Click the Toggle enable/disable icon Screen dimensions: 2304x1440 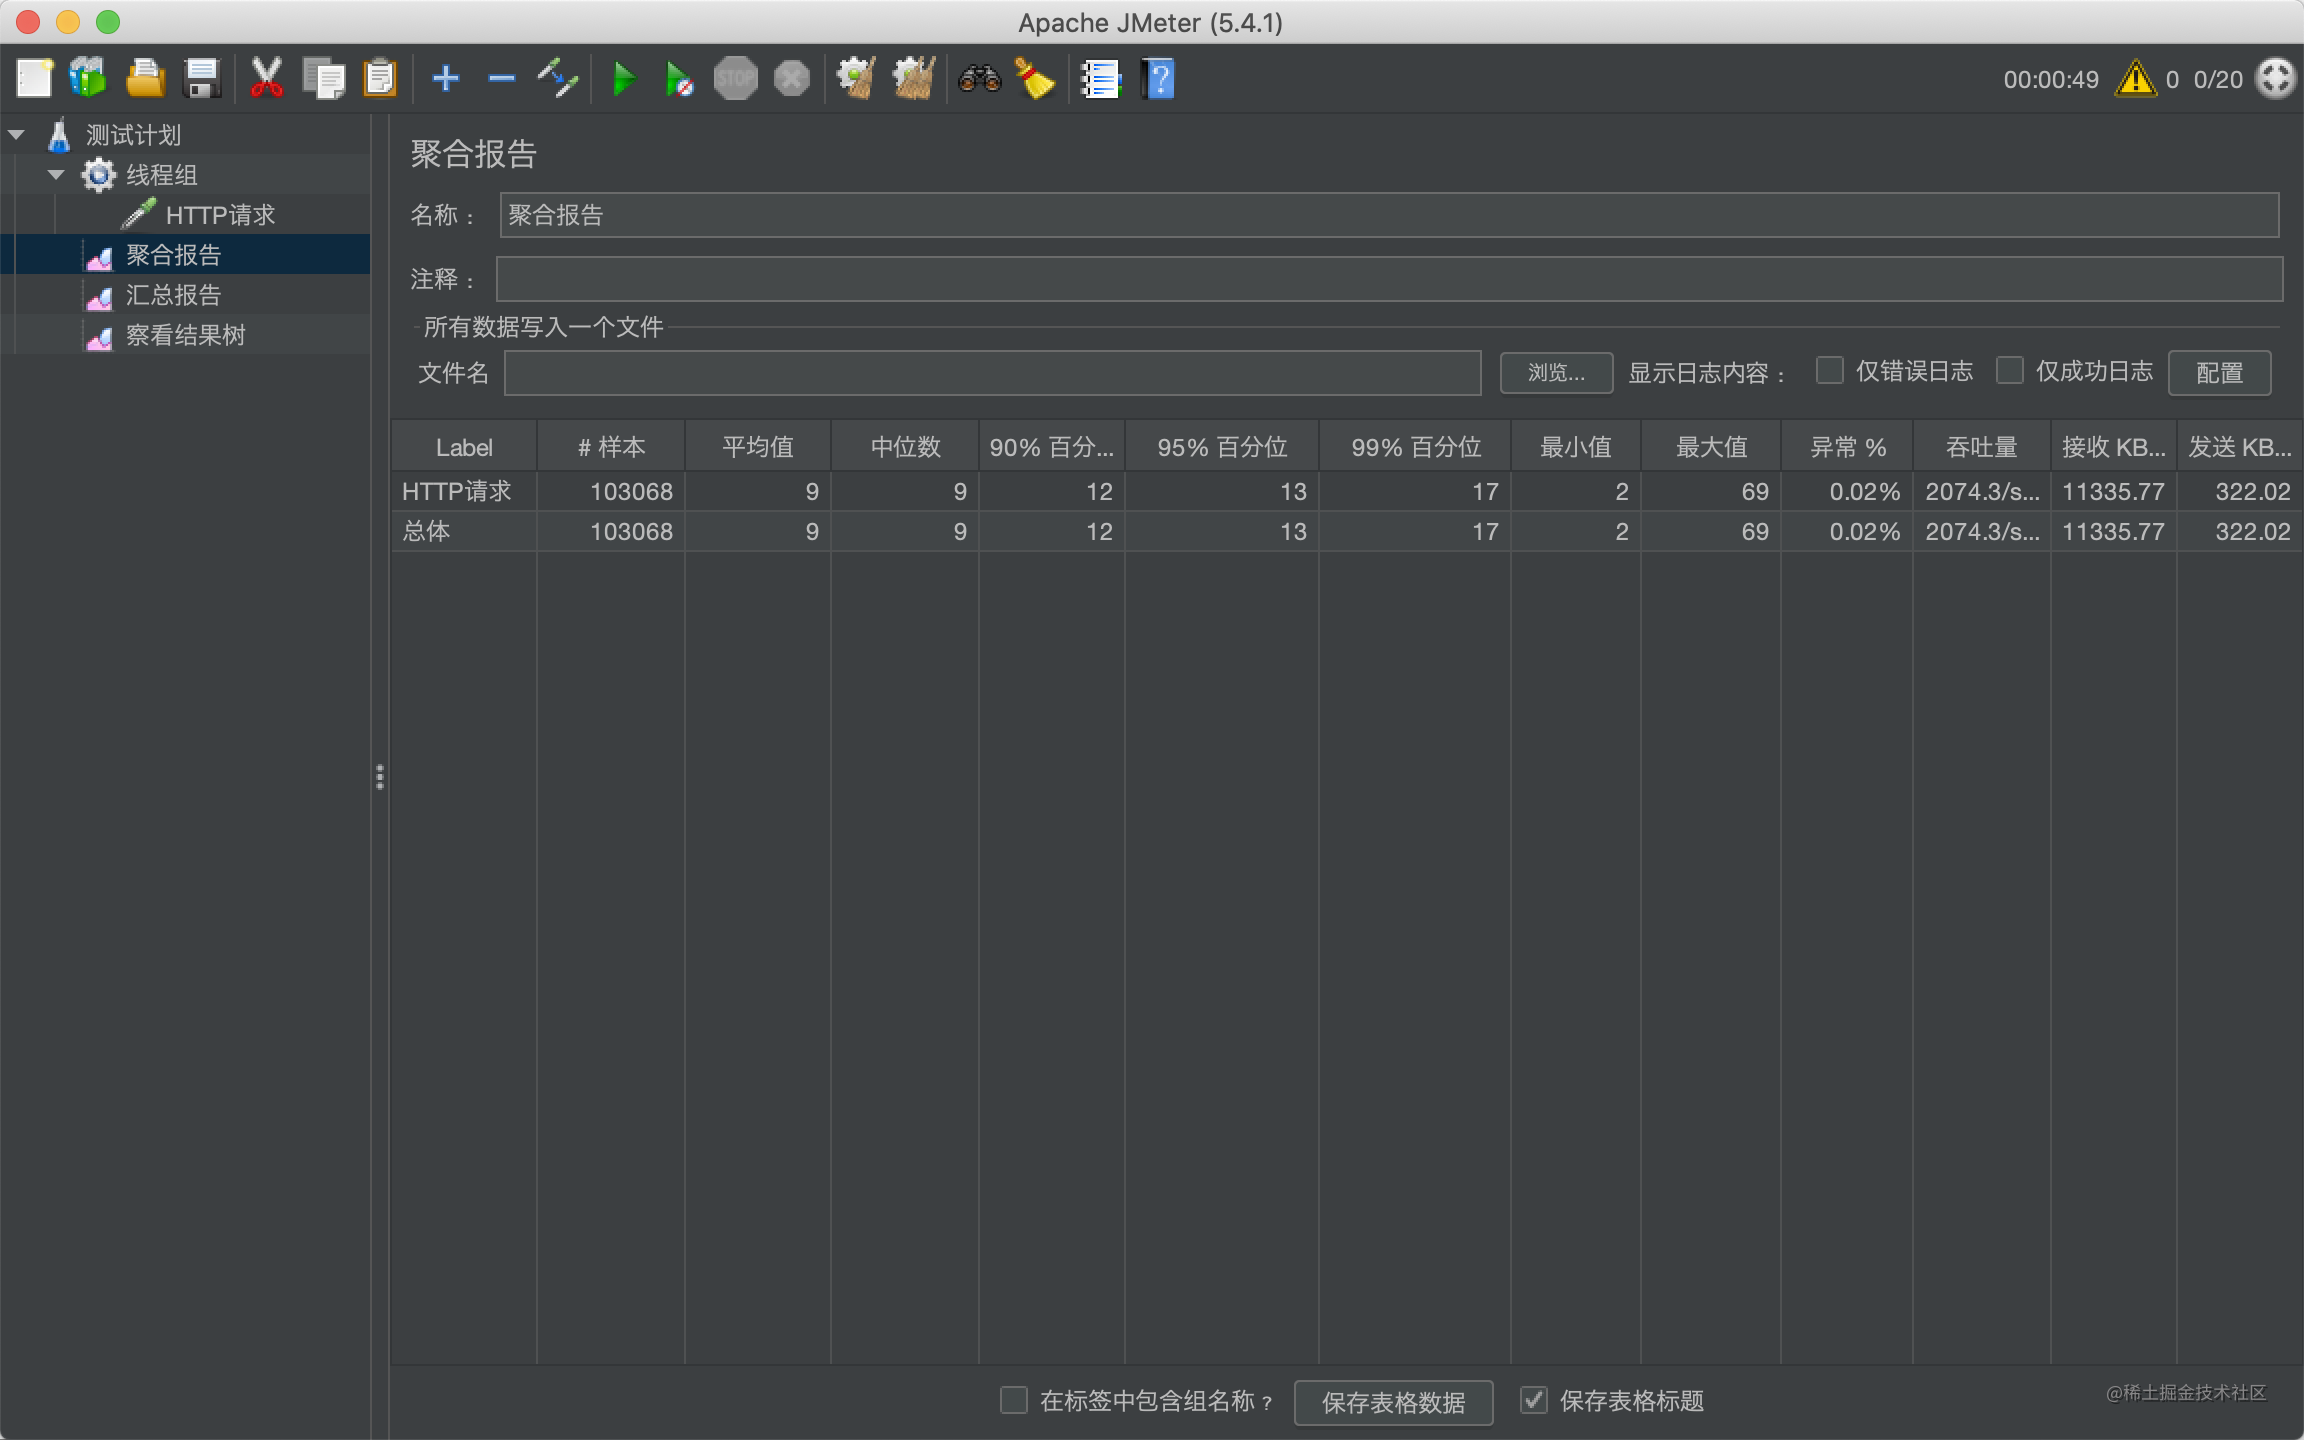tap(558, 78)
